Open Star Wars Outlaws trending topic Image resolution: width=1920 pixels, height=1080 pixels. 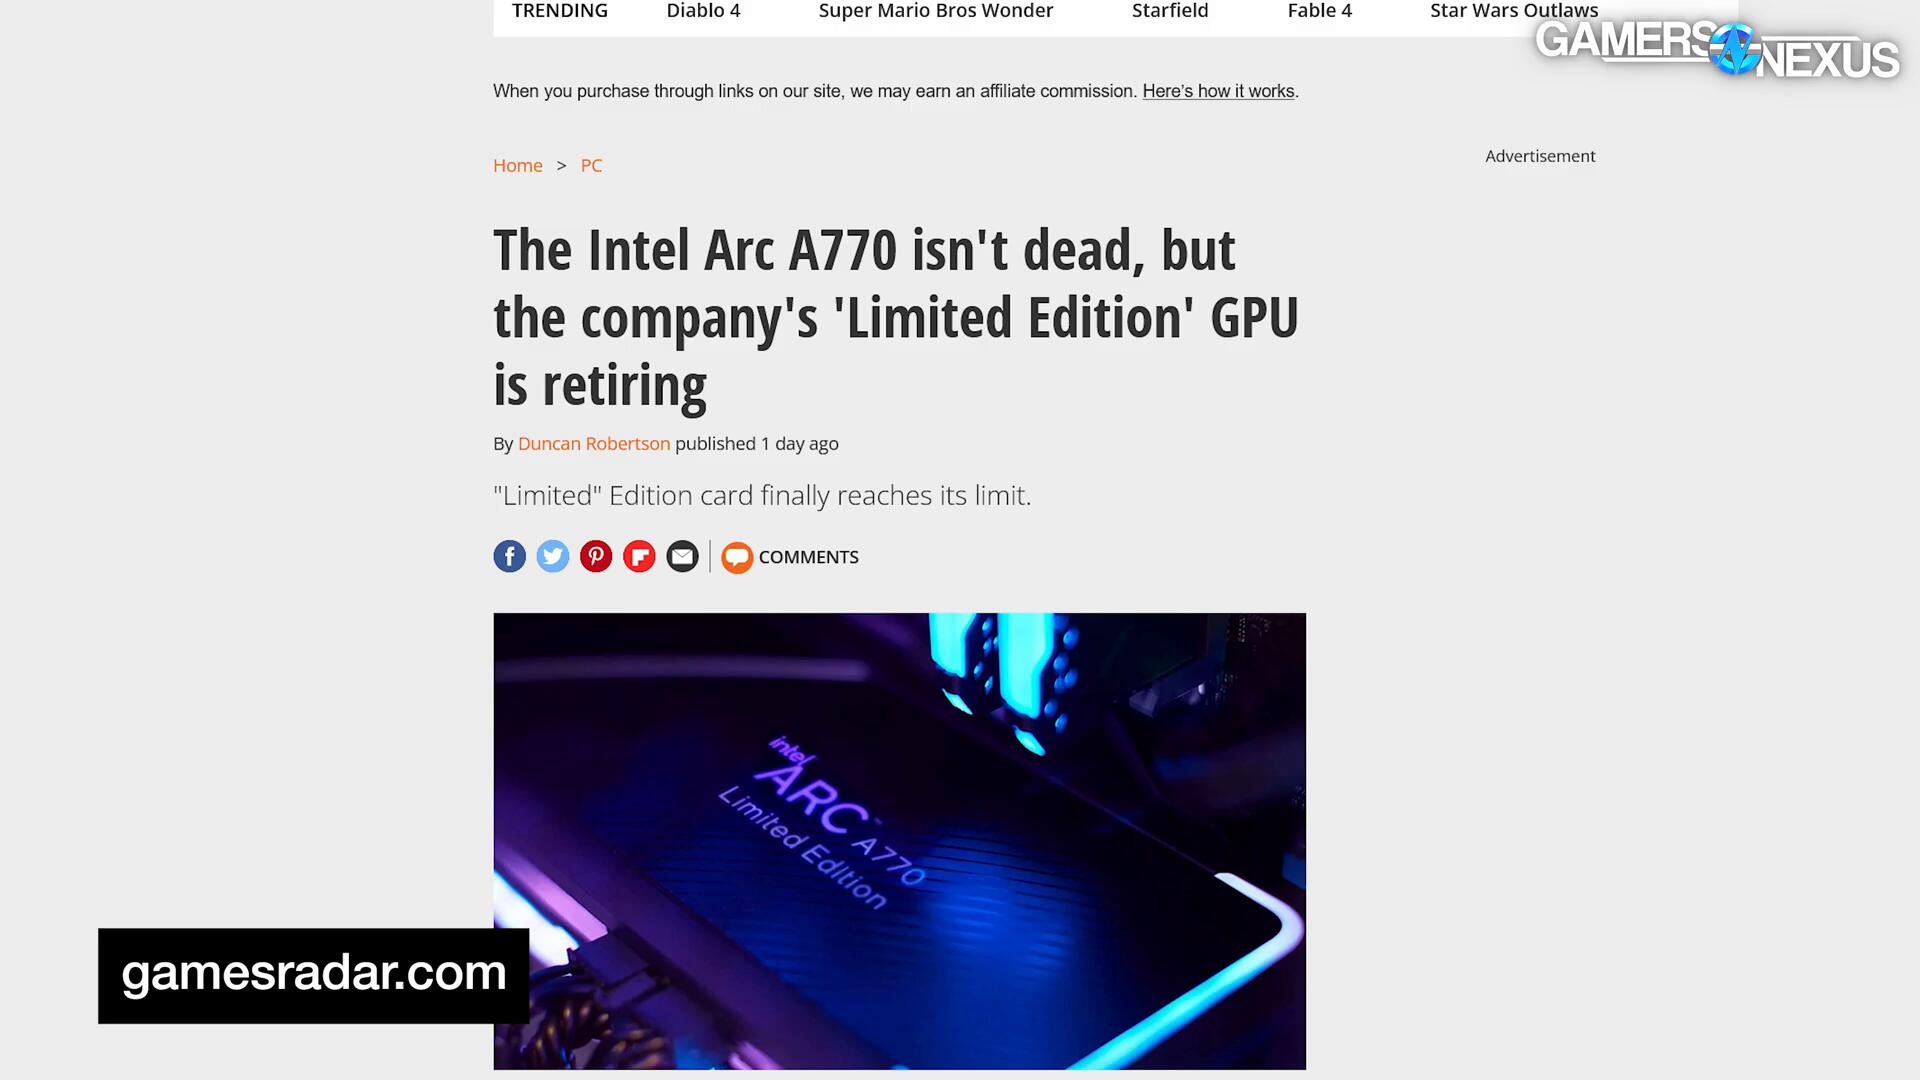click(1514, 11)
